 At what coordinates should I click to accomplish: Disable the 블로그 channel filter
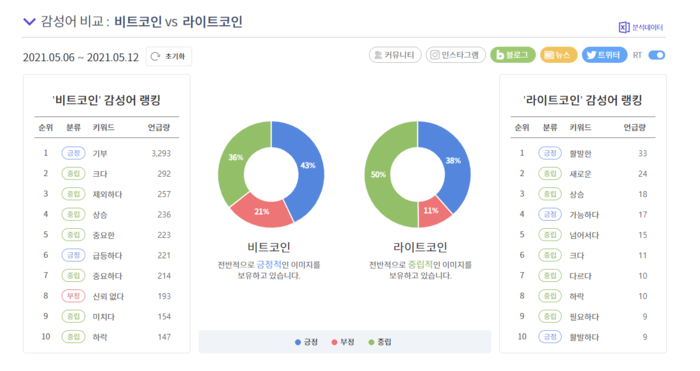512,55
